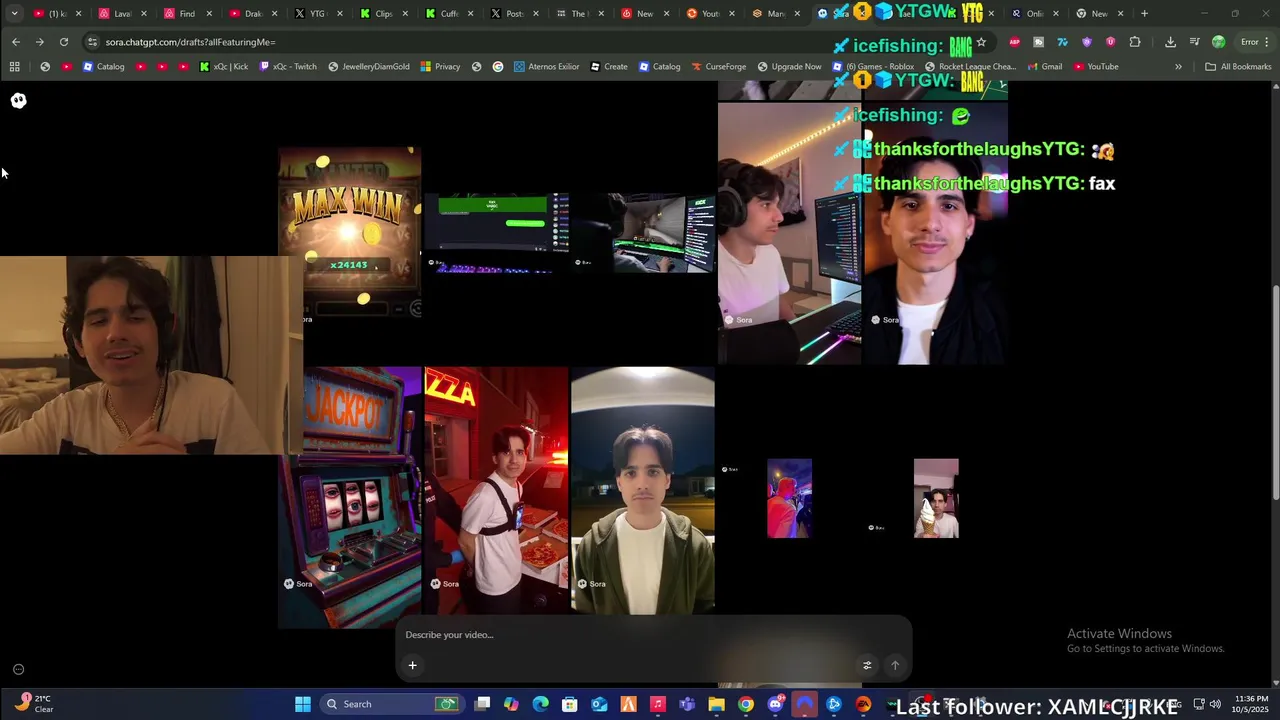The image size is (1280, 720).
Task: Open Microsoft Teams from the taskbar
Action: [x=687, y=704]
